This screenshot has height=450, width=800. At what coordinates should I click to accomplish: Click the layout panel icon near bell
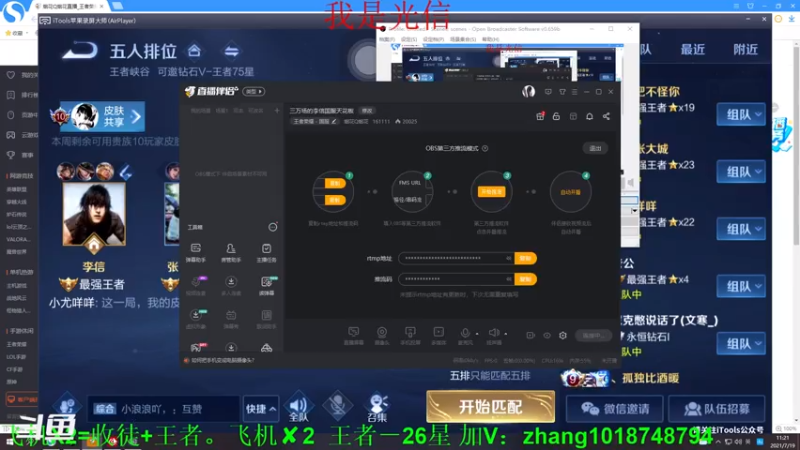coord(573,116)
